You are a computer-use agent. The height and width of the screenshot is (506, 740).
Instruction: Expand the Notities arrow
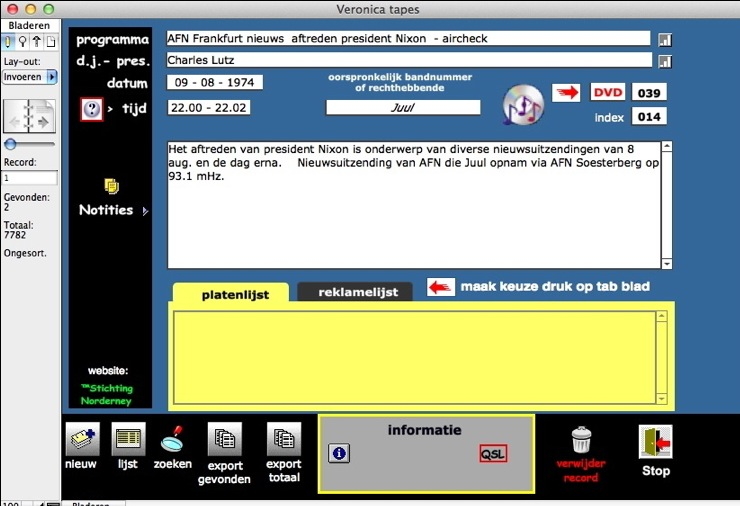pos(146,211)
